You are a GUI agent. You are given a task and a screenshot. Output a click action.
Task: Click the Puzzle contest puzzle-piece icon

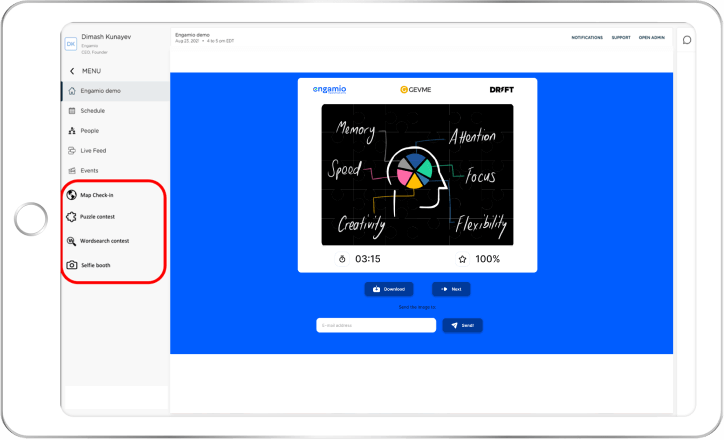[x=71, y=216]
